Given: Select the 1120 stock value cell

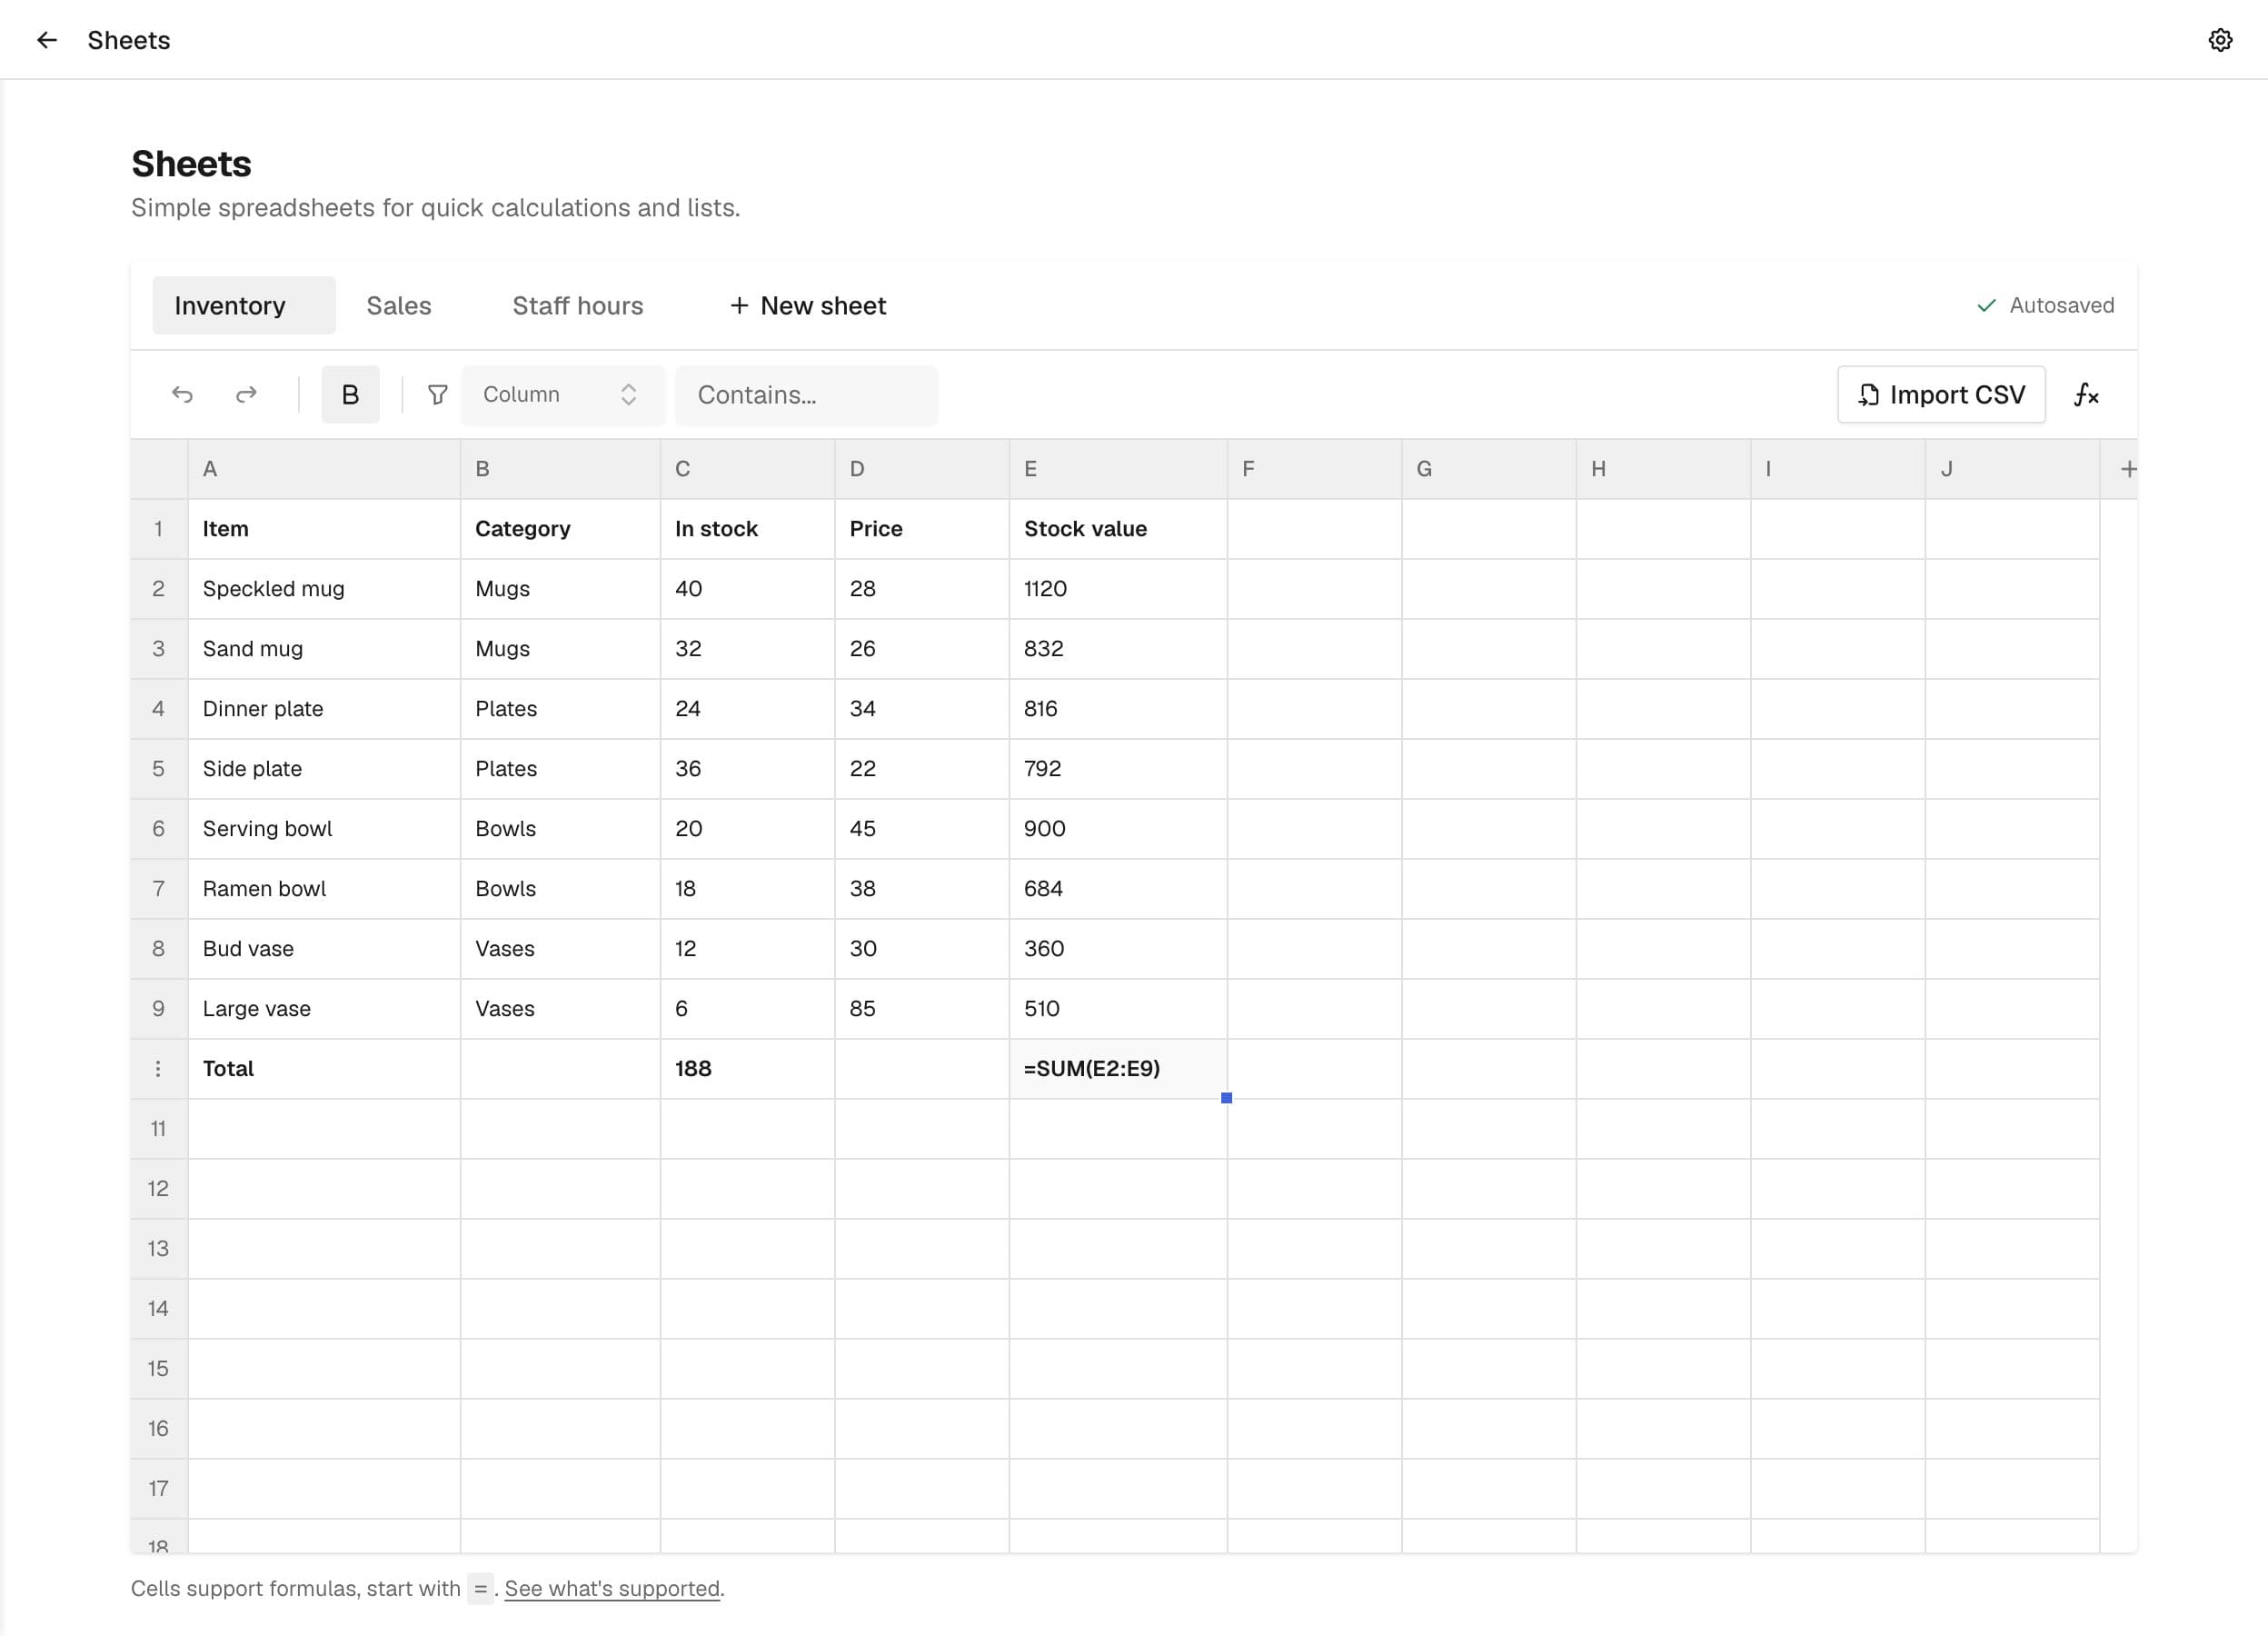Looking at the screenshot, I should coord(1118,589).
